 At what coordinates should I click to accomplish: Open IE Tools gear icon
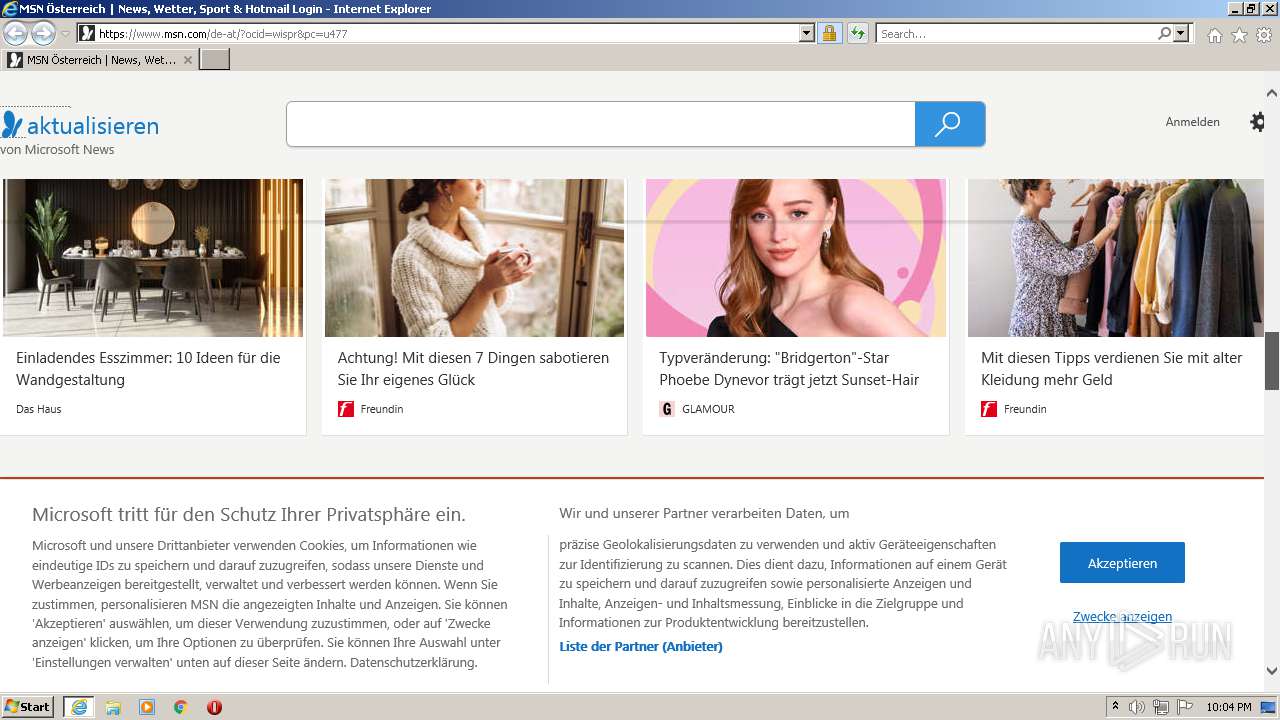point(1264,35)
